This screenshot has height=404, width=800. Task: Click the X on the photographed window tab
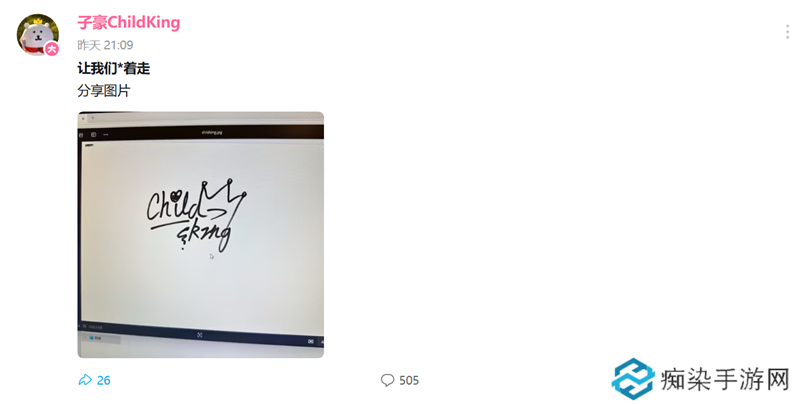pyautogui.click(x=83, y=118)
